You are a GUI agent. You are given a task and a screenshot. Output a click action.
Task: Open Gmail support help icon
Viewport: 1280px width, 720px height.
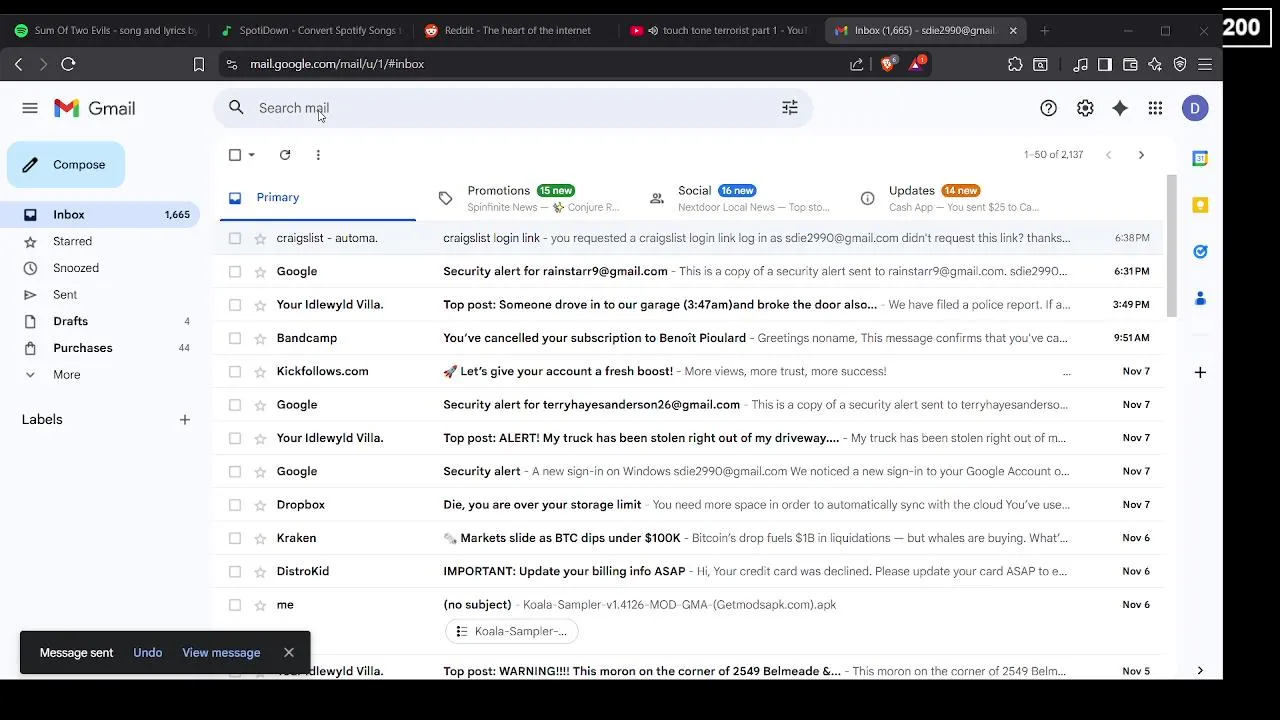[x=1048, y=108]
